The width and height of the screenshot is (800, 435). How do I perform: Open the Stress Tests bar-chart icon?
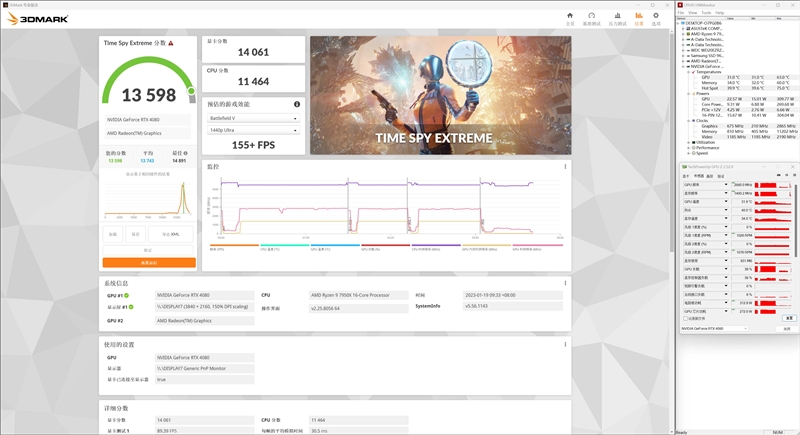[x=616, y=17]
